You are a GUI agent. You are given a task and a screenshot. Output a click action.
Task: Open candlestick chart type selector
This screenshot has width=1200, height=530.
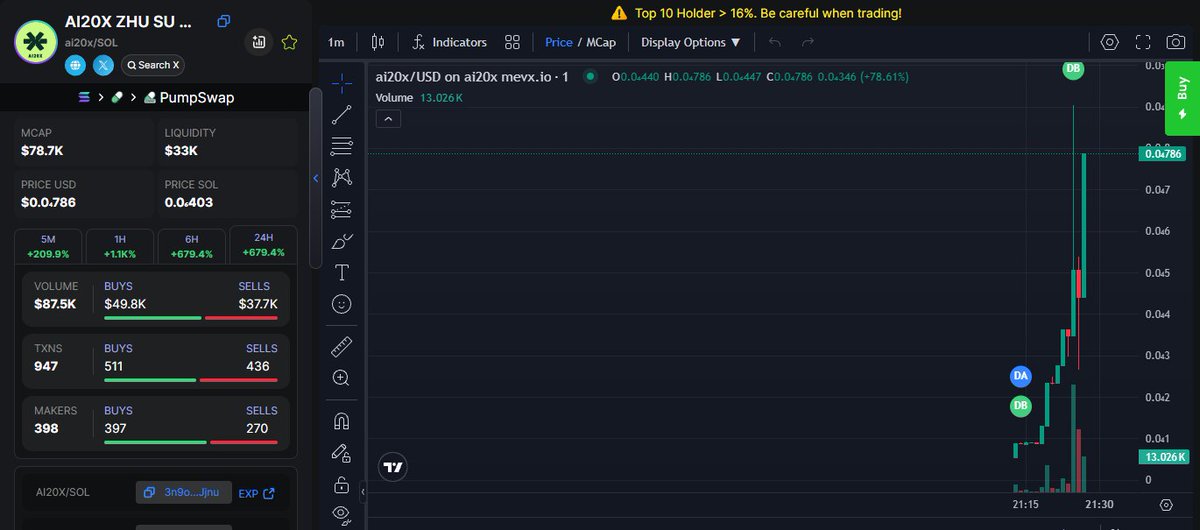click(377, 42)
